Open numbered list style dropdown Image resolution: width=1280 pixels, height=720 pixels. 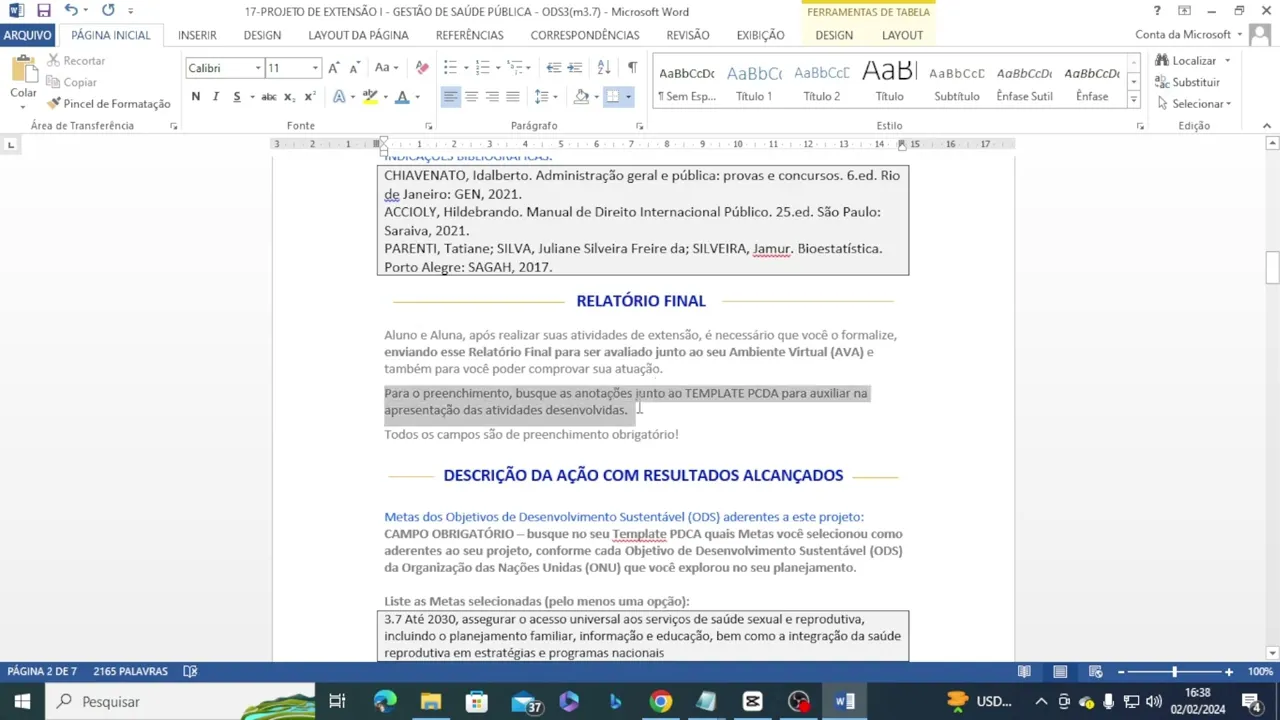(498, 68)
